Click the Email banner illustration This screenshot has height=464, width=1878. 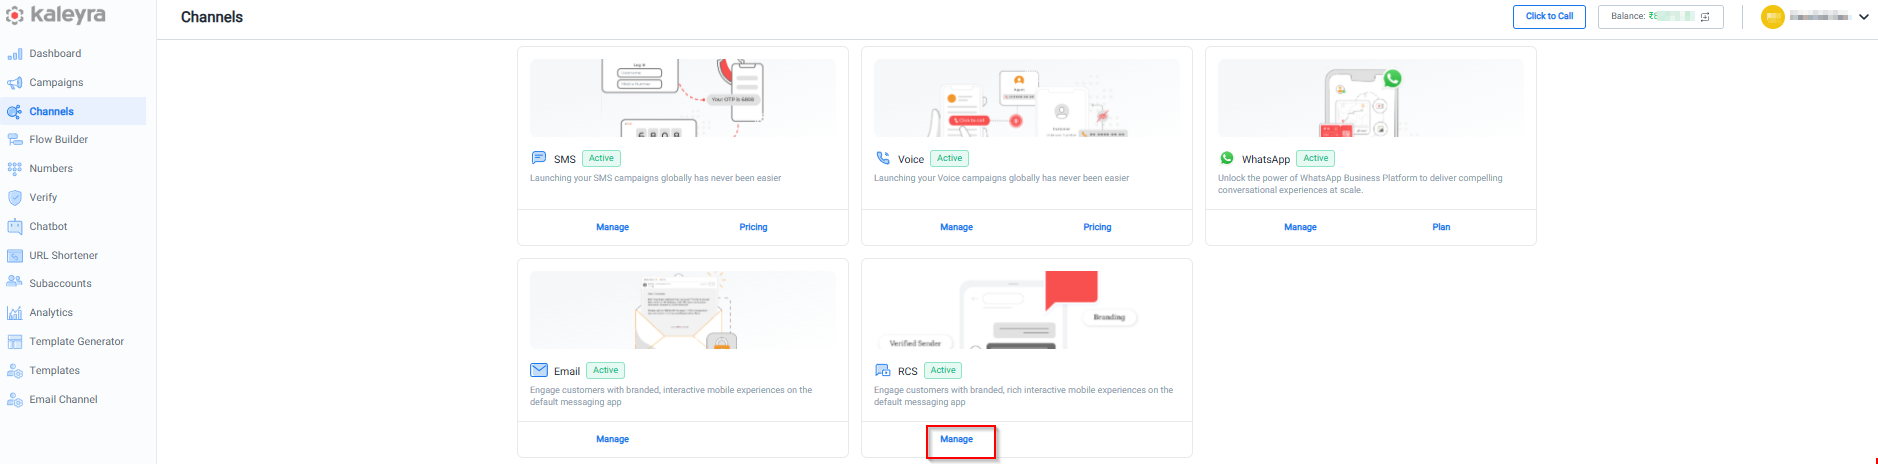(682, 310)
